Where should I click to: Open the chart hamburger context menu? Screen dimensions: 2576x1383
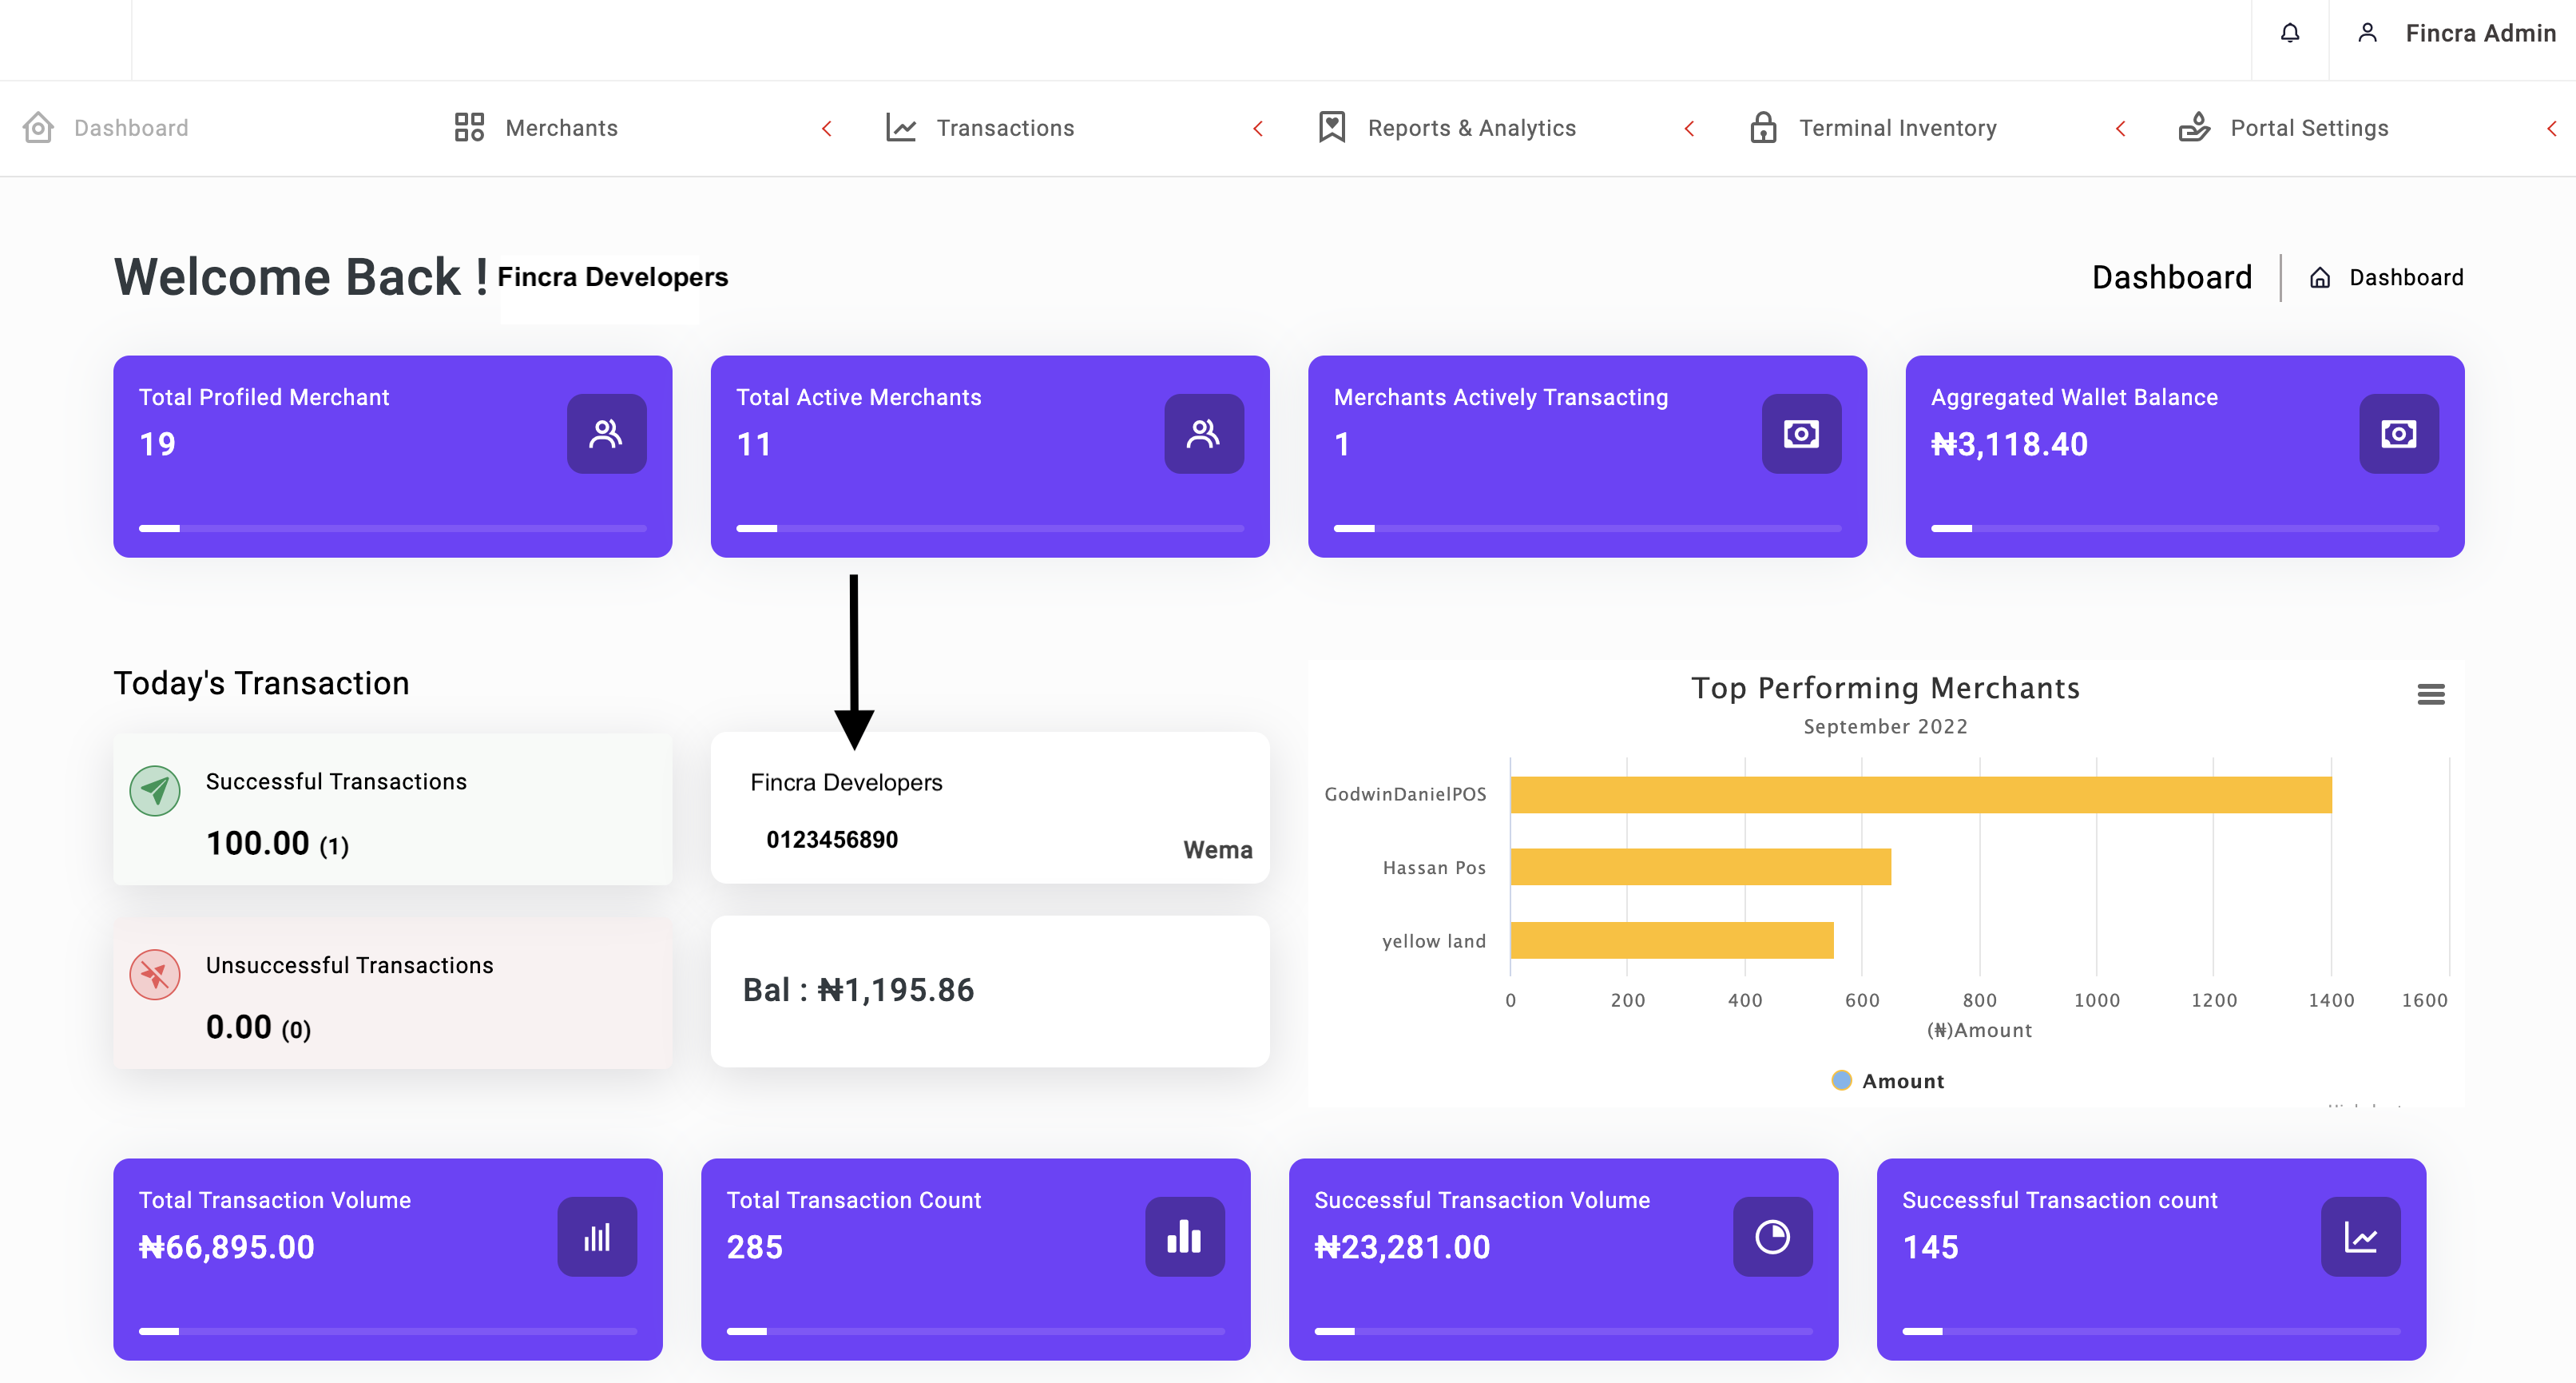point(2431,694)
